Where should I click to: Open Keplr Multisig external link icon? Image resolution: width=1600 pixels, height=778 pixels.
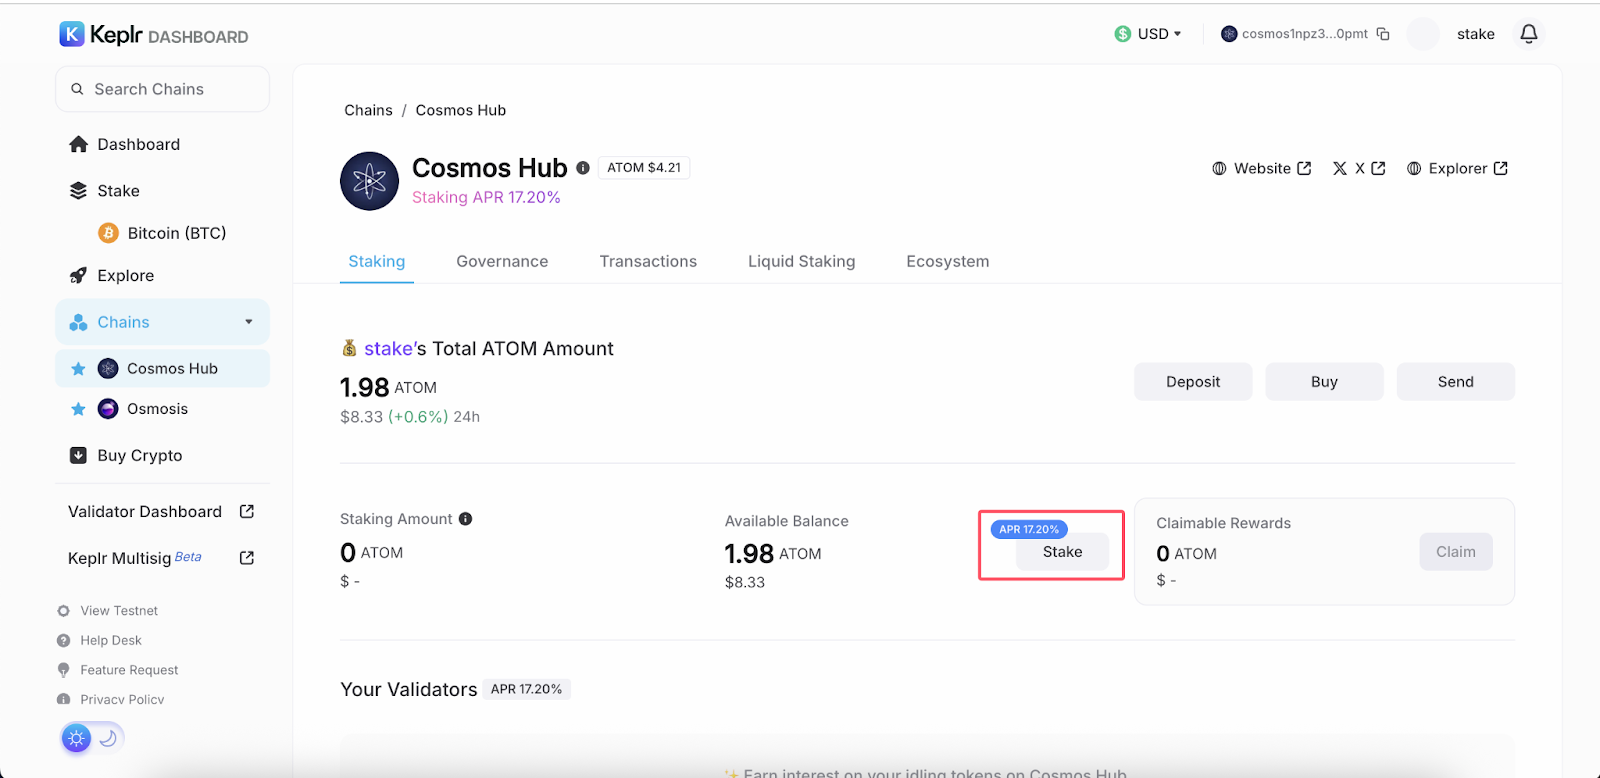[247, 558]
